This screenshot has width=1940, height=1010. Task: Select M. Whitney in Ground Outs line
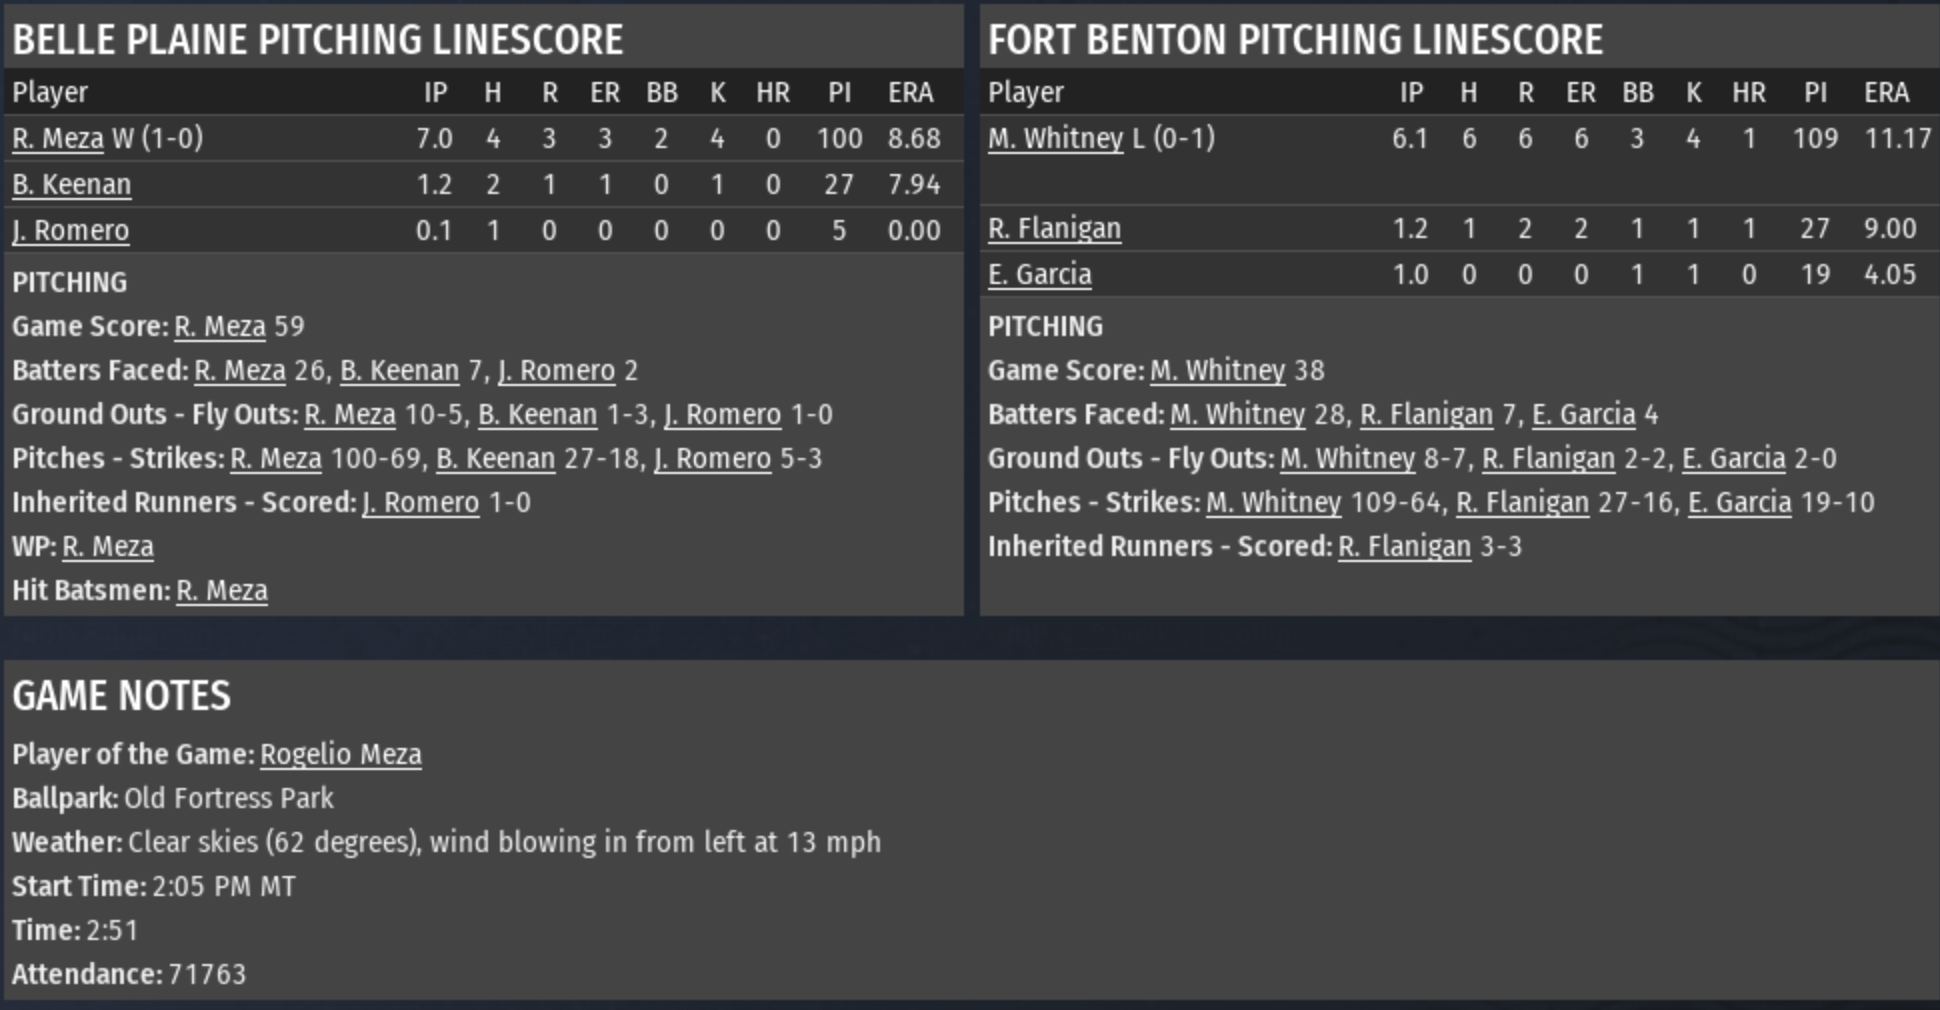(x=1347, y=458)
